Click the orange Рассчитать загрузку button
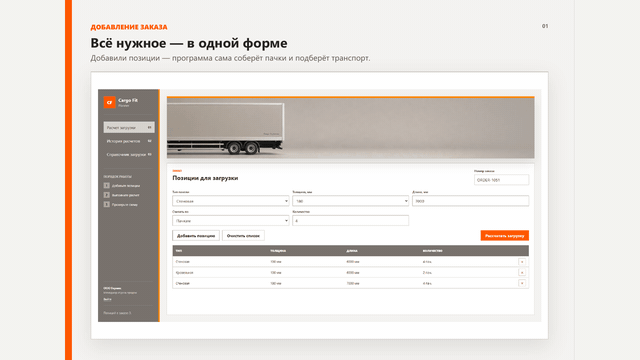Image resolution: width=640 pixels, height=360 pixels. [504, 236]
